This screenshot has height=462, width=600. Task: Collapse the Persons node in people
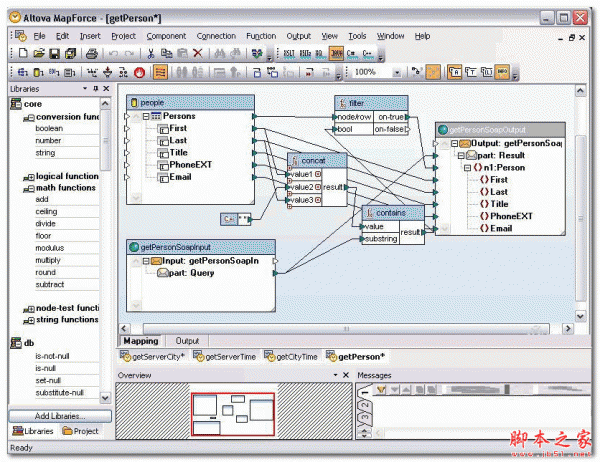coord(146,116)
